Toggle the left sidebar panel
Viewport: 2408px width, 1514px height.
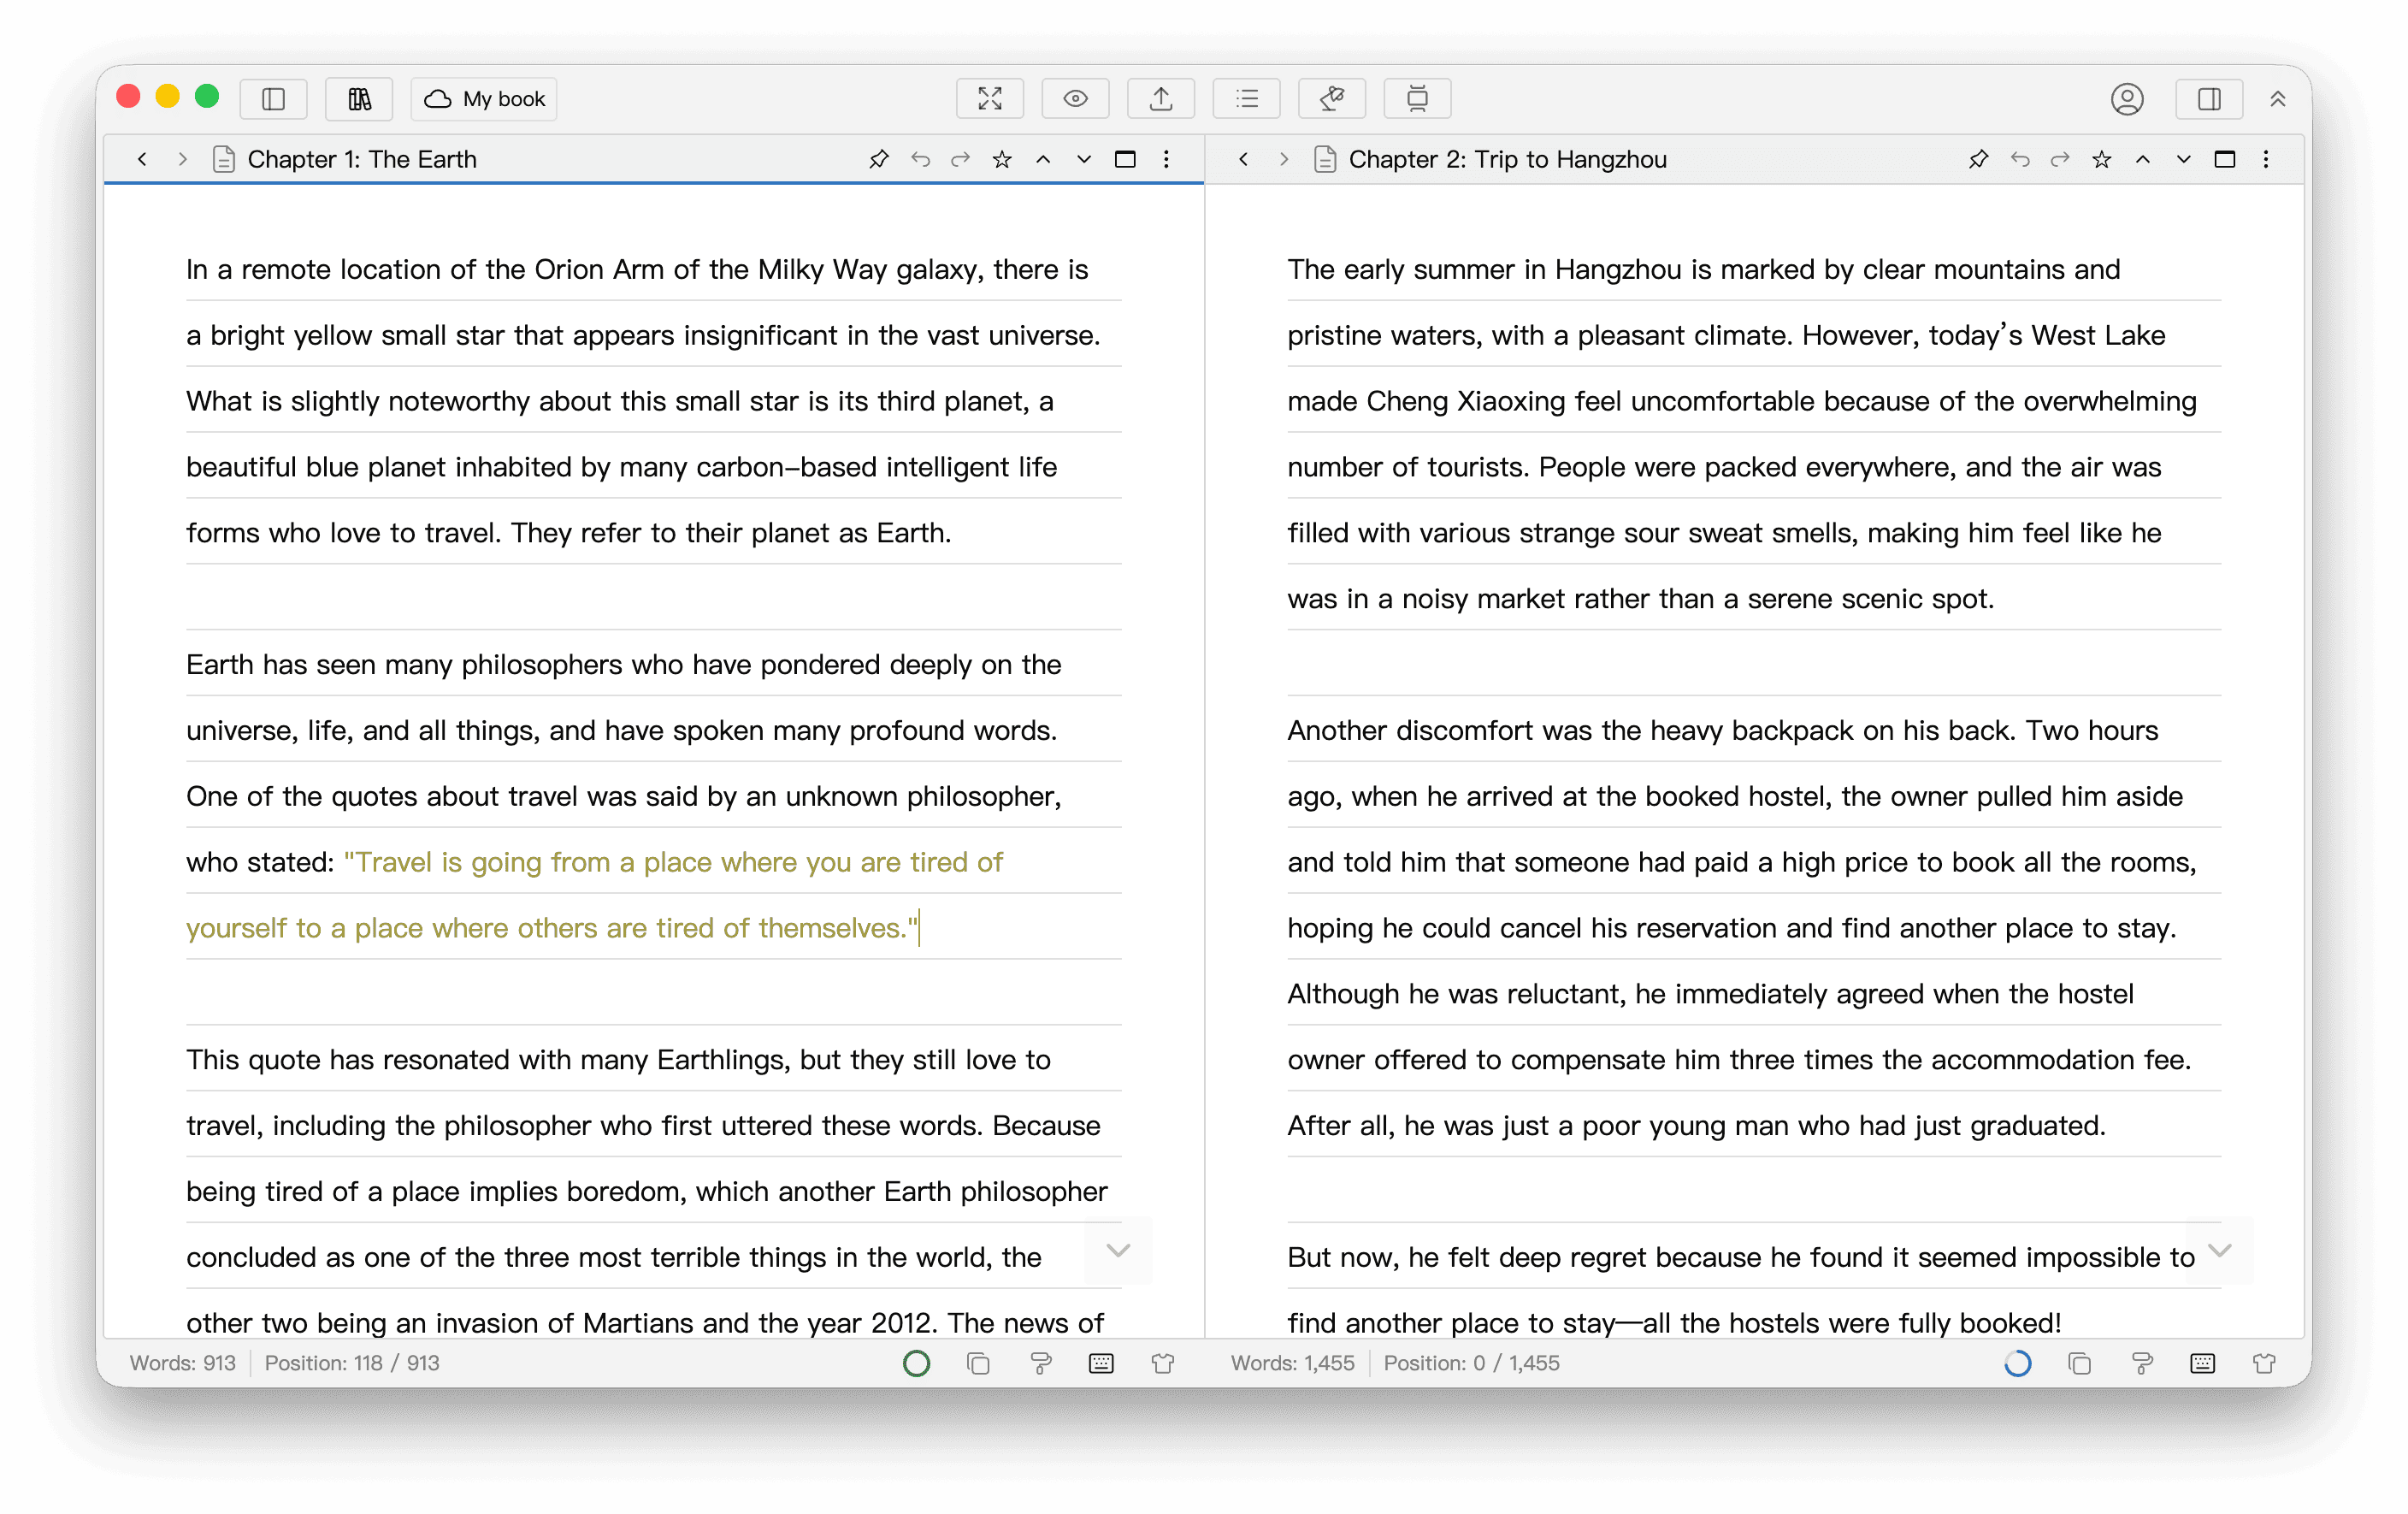click(x=274, y=99)
